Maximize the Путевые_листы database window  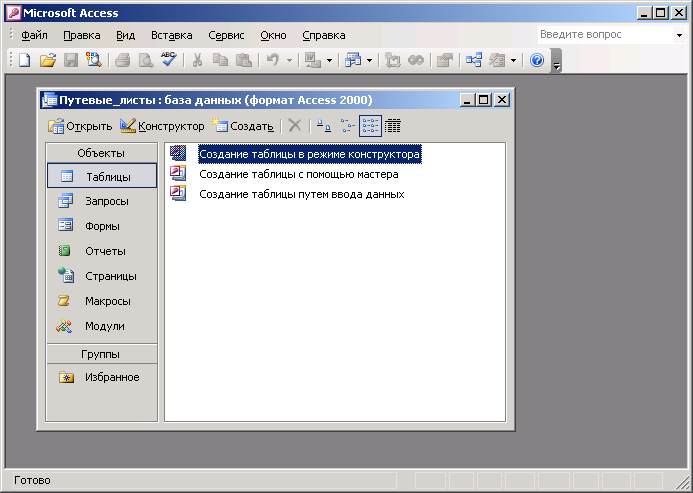point(484,100)
